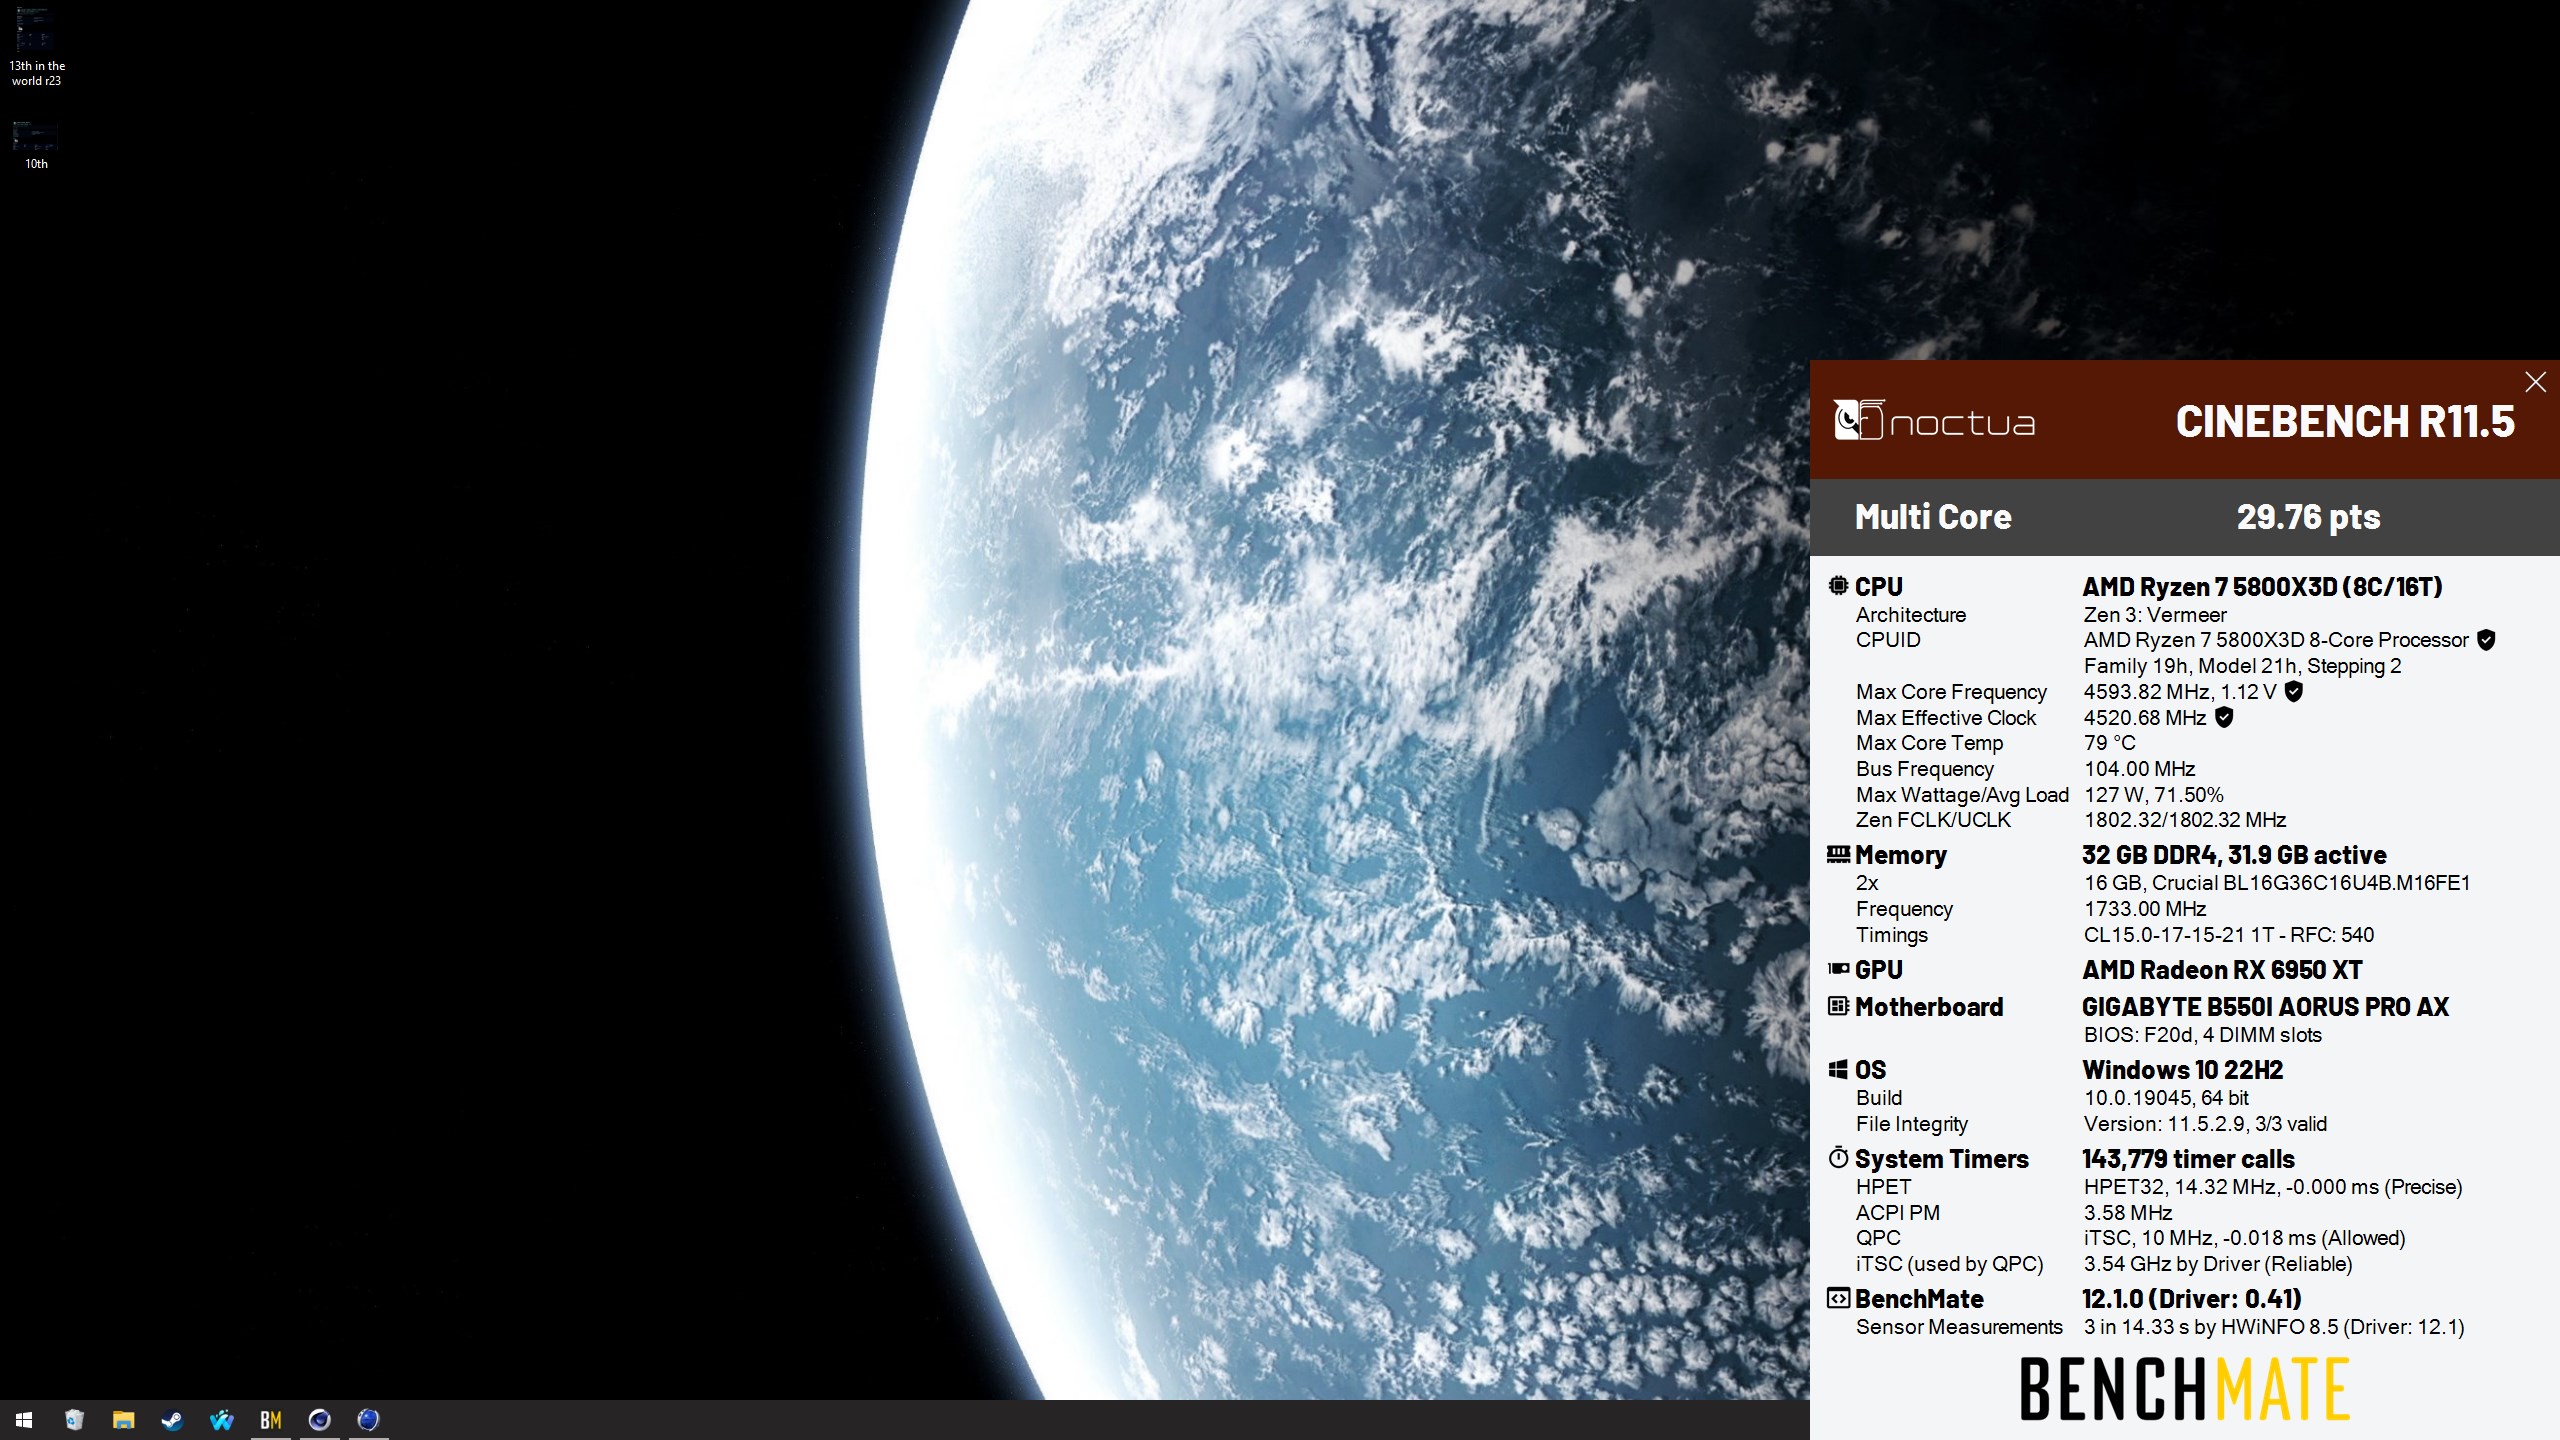
Task: Click the '104.00 MHz' bus frequency value
Action: tap(2139, 769)
